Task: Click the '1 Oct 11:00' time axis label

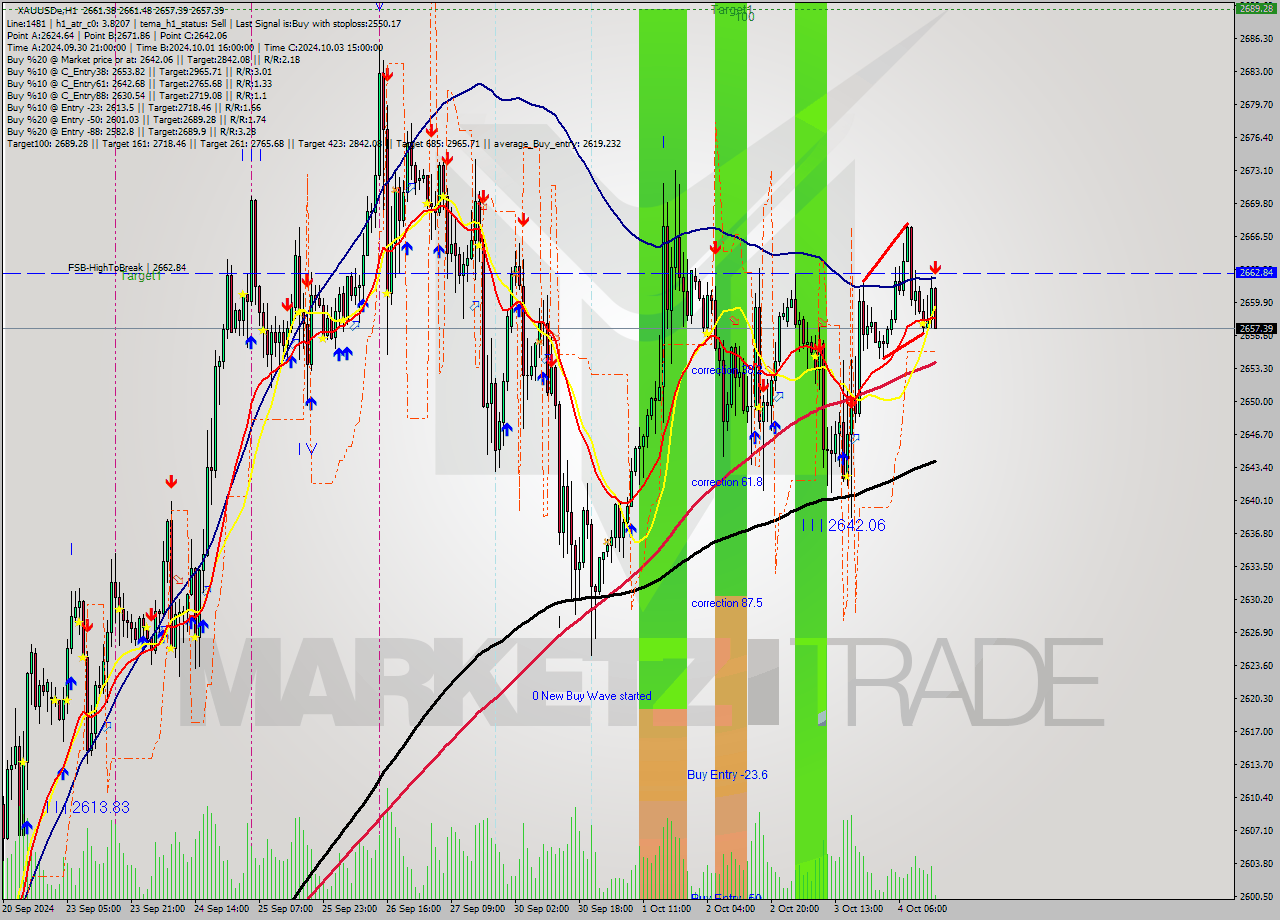Action: [669, 909]
